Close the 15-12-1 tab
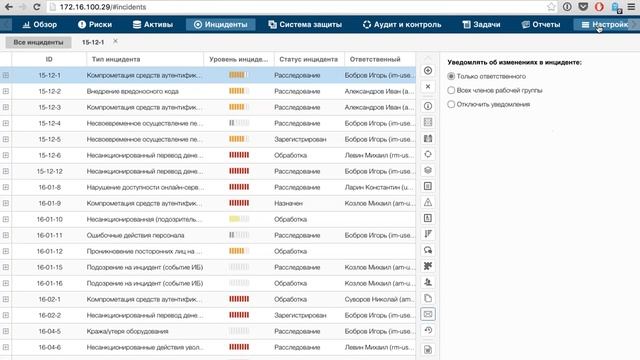640x360 pixels. pyautogui.click(x=116, y=41)
